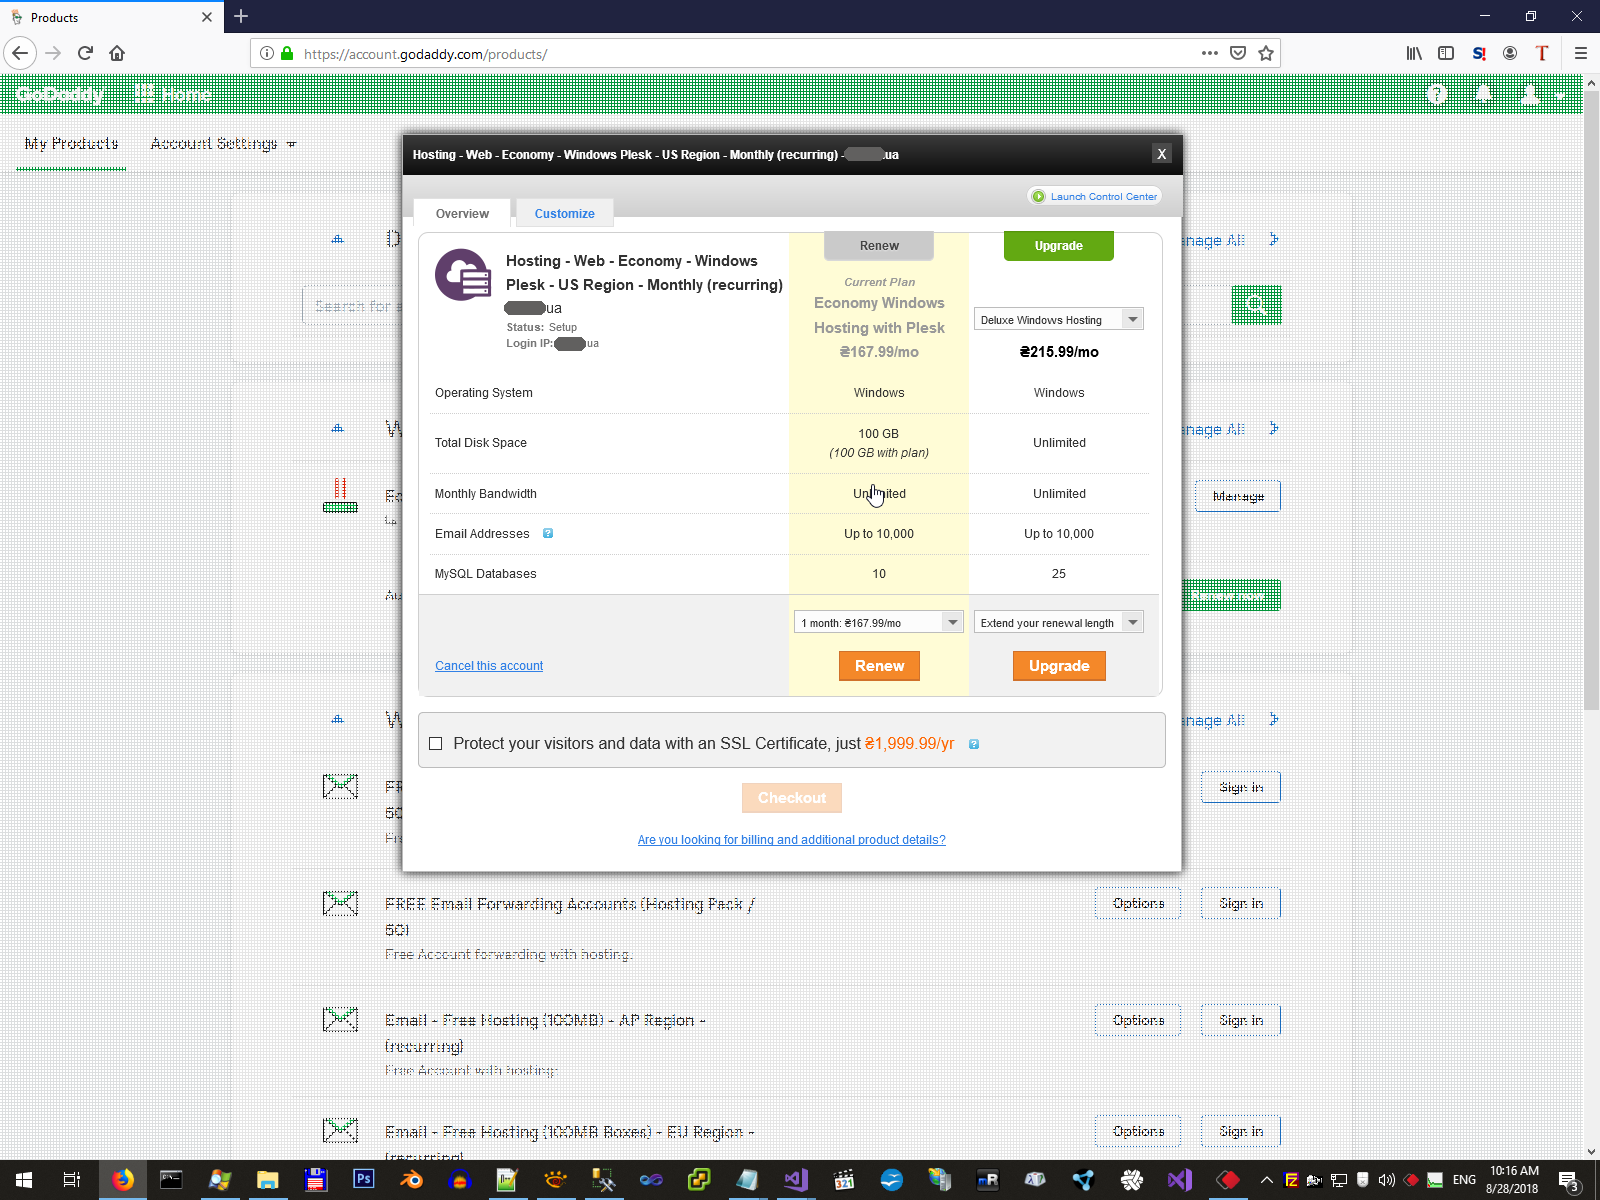This screenshot has height=1200, width=1600.
Task: Expand the Account Settings menu
Action: pyautogui.click(x=223, y=144)
